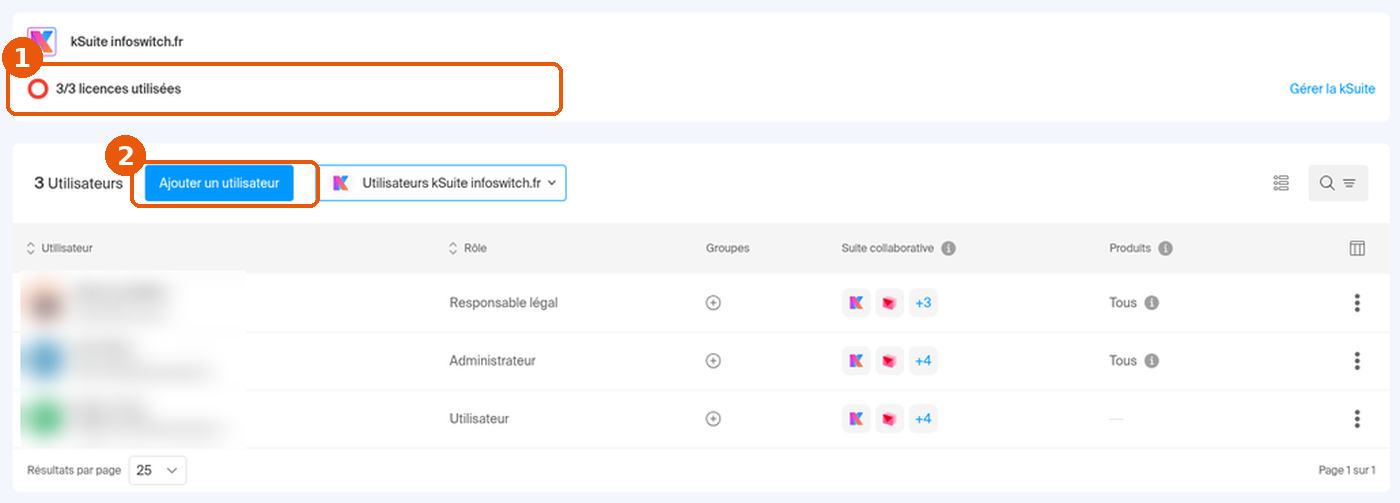Select the green blurred user avatar
This screenshot has width=1400, height=503.
pos(43,418)
